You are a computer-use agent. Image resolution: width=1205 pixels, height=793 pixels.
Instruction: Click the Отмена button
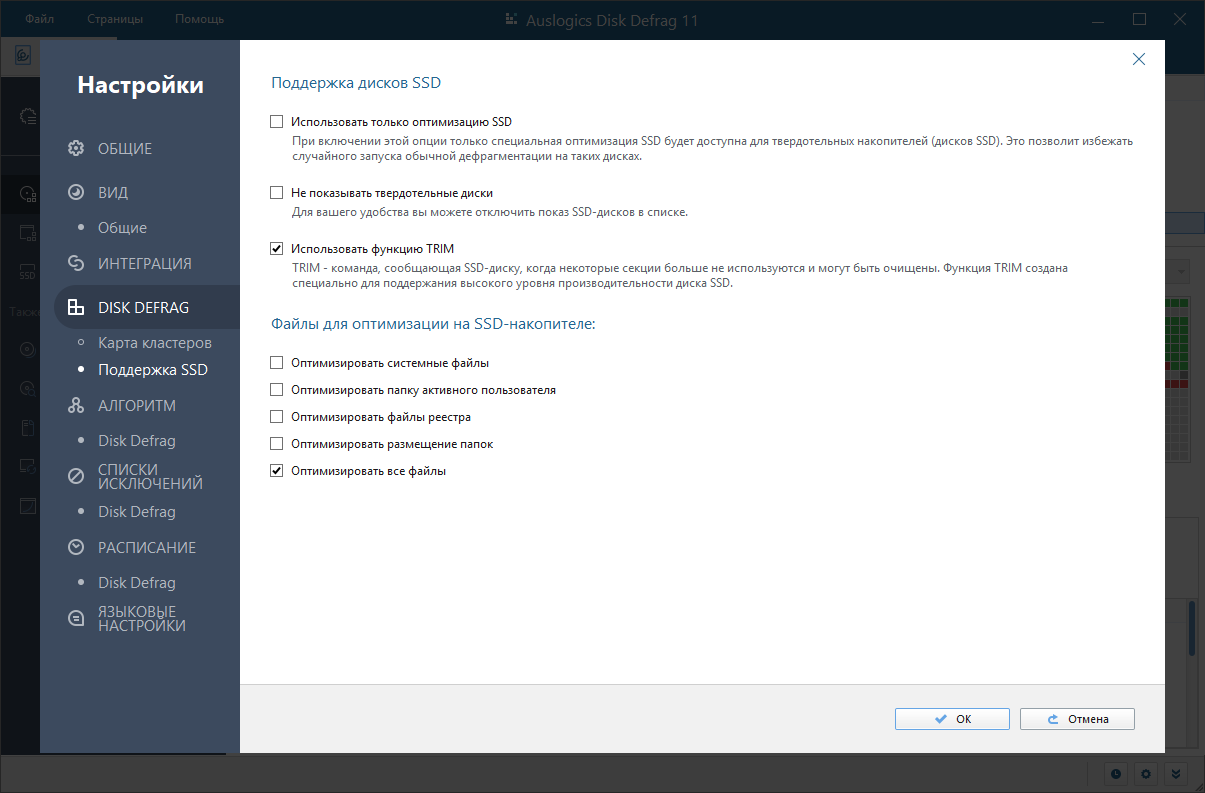(x=1077, y=719)
